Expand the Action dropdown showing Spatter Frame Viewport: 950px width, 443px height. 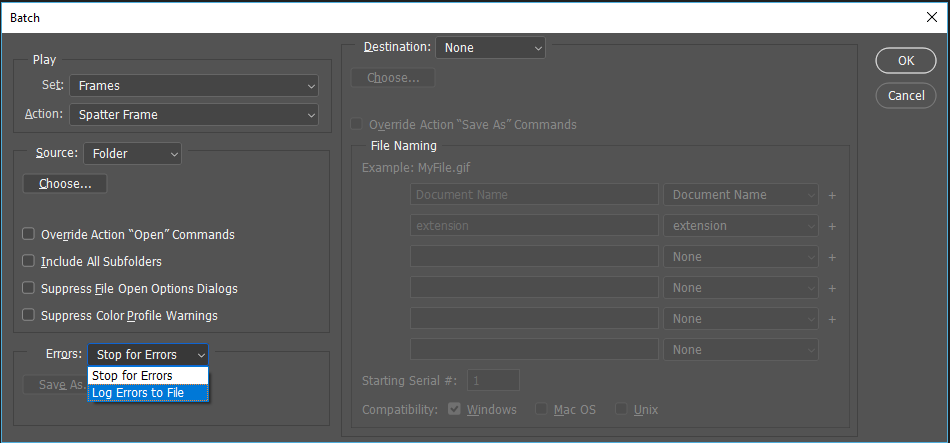tap(194, 115)
